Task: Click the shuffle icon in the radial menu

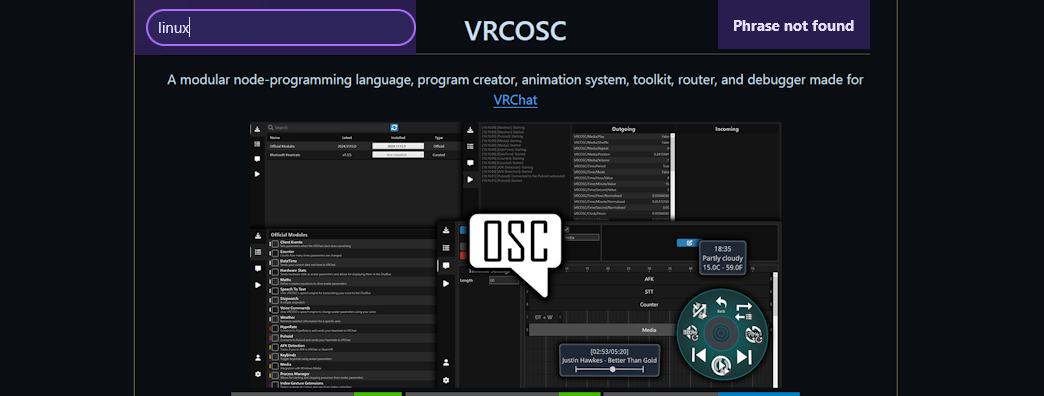Action: pos(700,310)
